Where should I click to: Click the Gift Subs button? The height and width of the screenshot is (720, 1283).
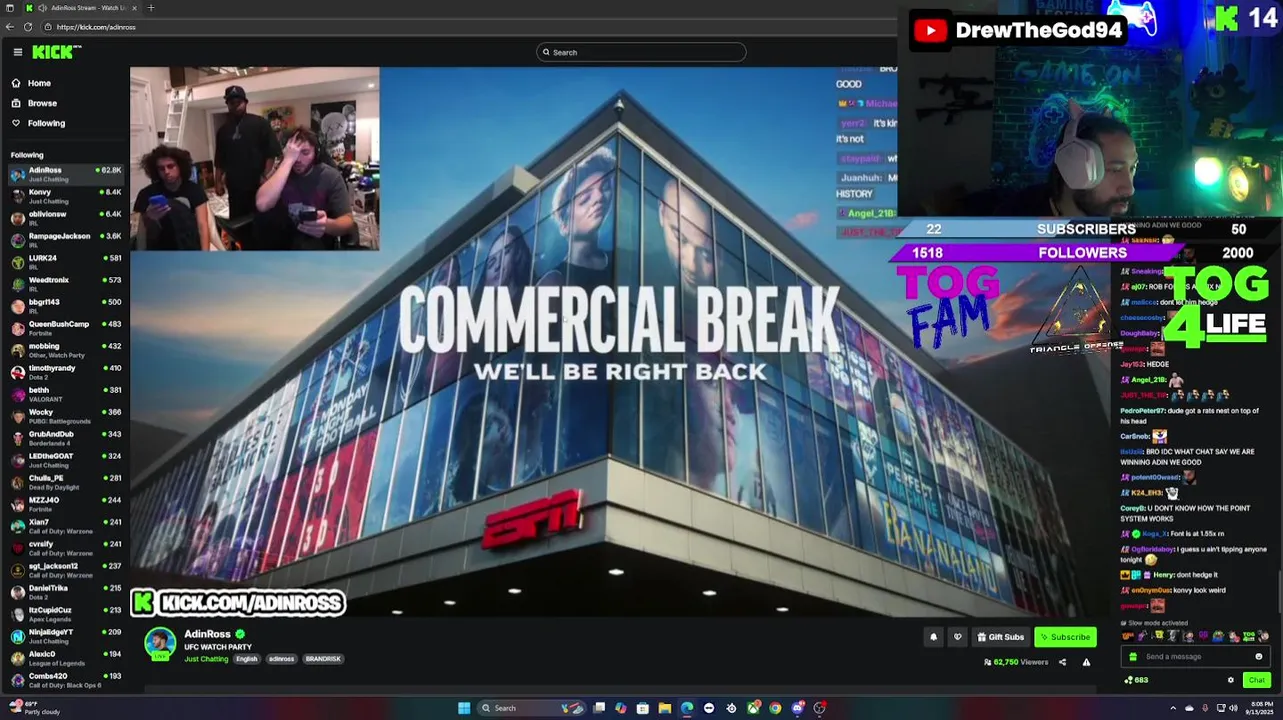pos(1000,637)
